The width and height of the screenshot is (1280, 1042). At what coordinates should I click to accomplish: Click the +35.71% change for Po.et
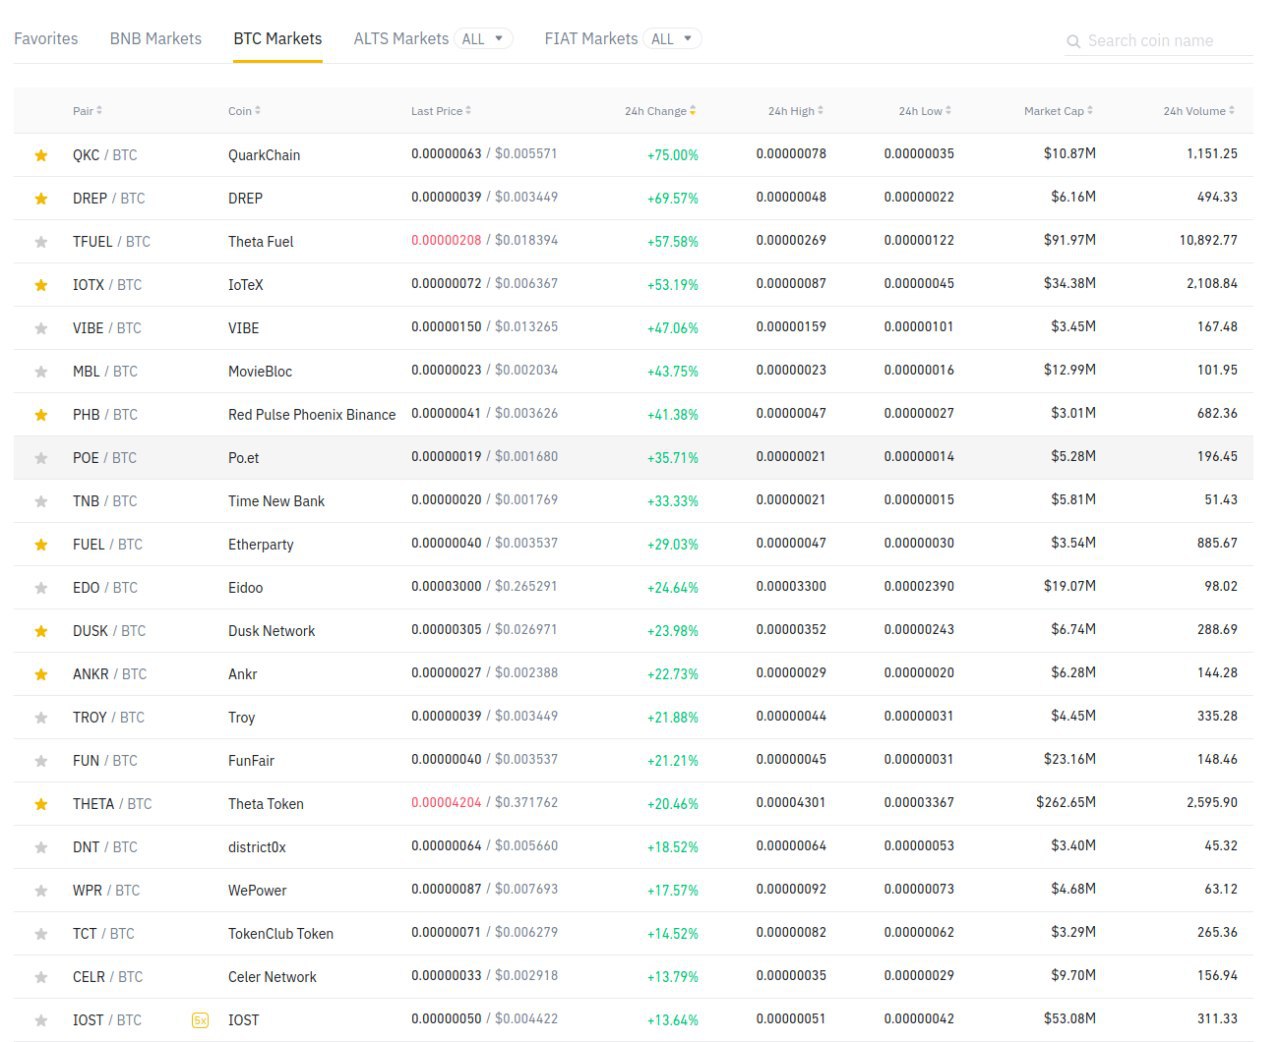673,458
